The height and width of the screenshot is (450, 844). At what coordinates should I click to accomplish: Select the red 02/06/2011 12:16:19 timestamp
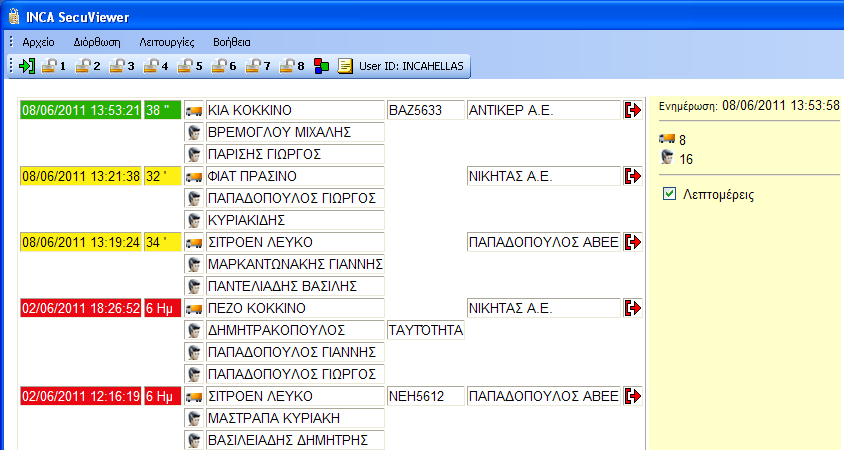[x=81, y=396]
